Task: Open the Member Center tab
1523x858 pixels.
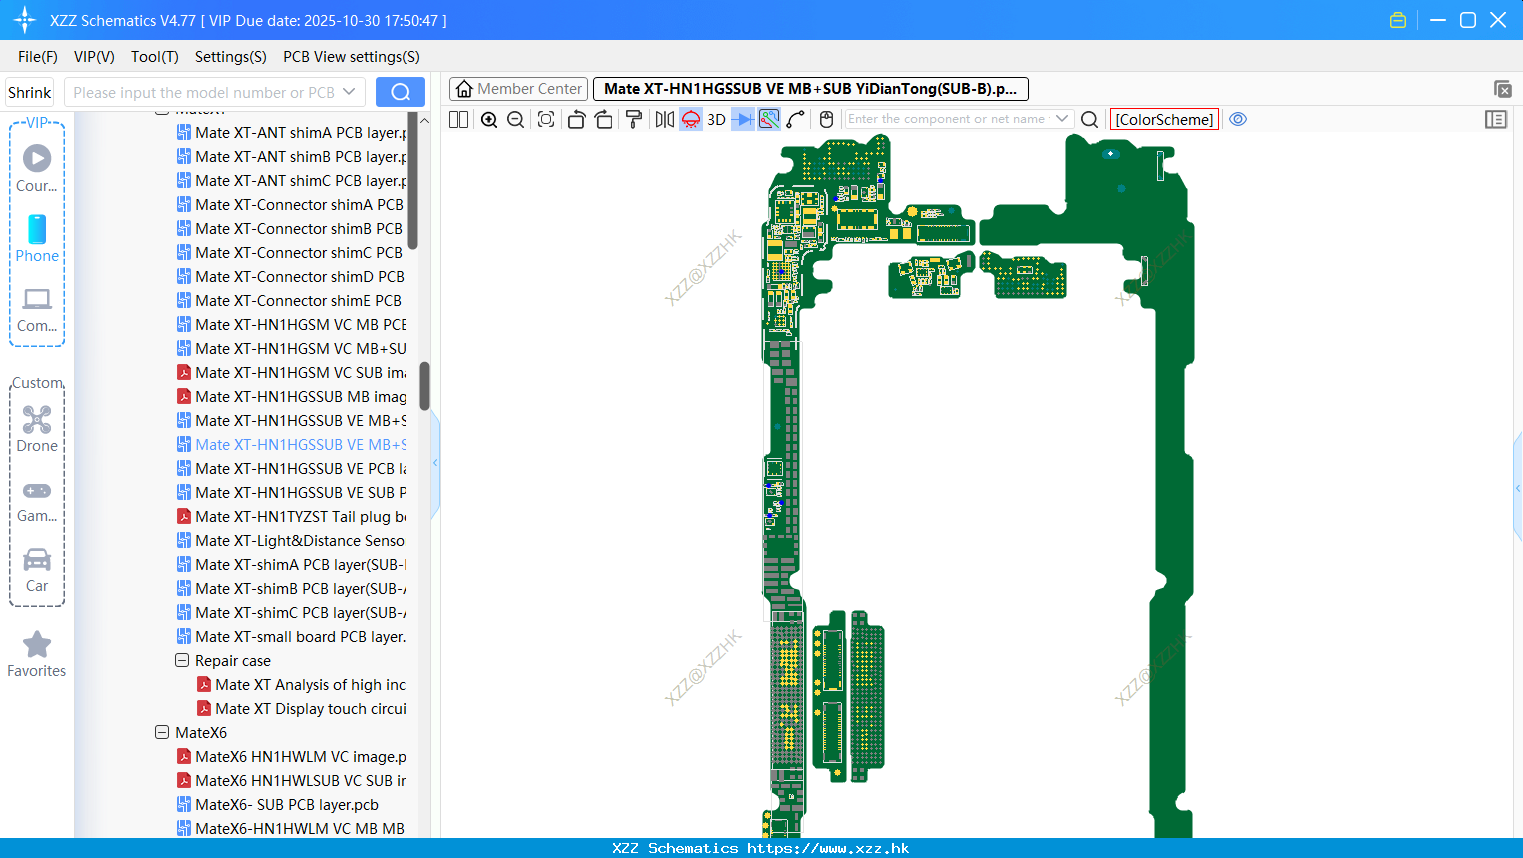Action: point(519,89)
